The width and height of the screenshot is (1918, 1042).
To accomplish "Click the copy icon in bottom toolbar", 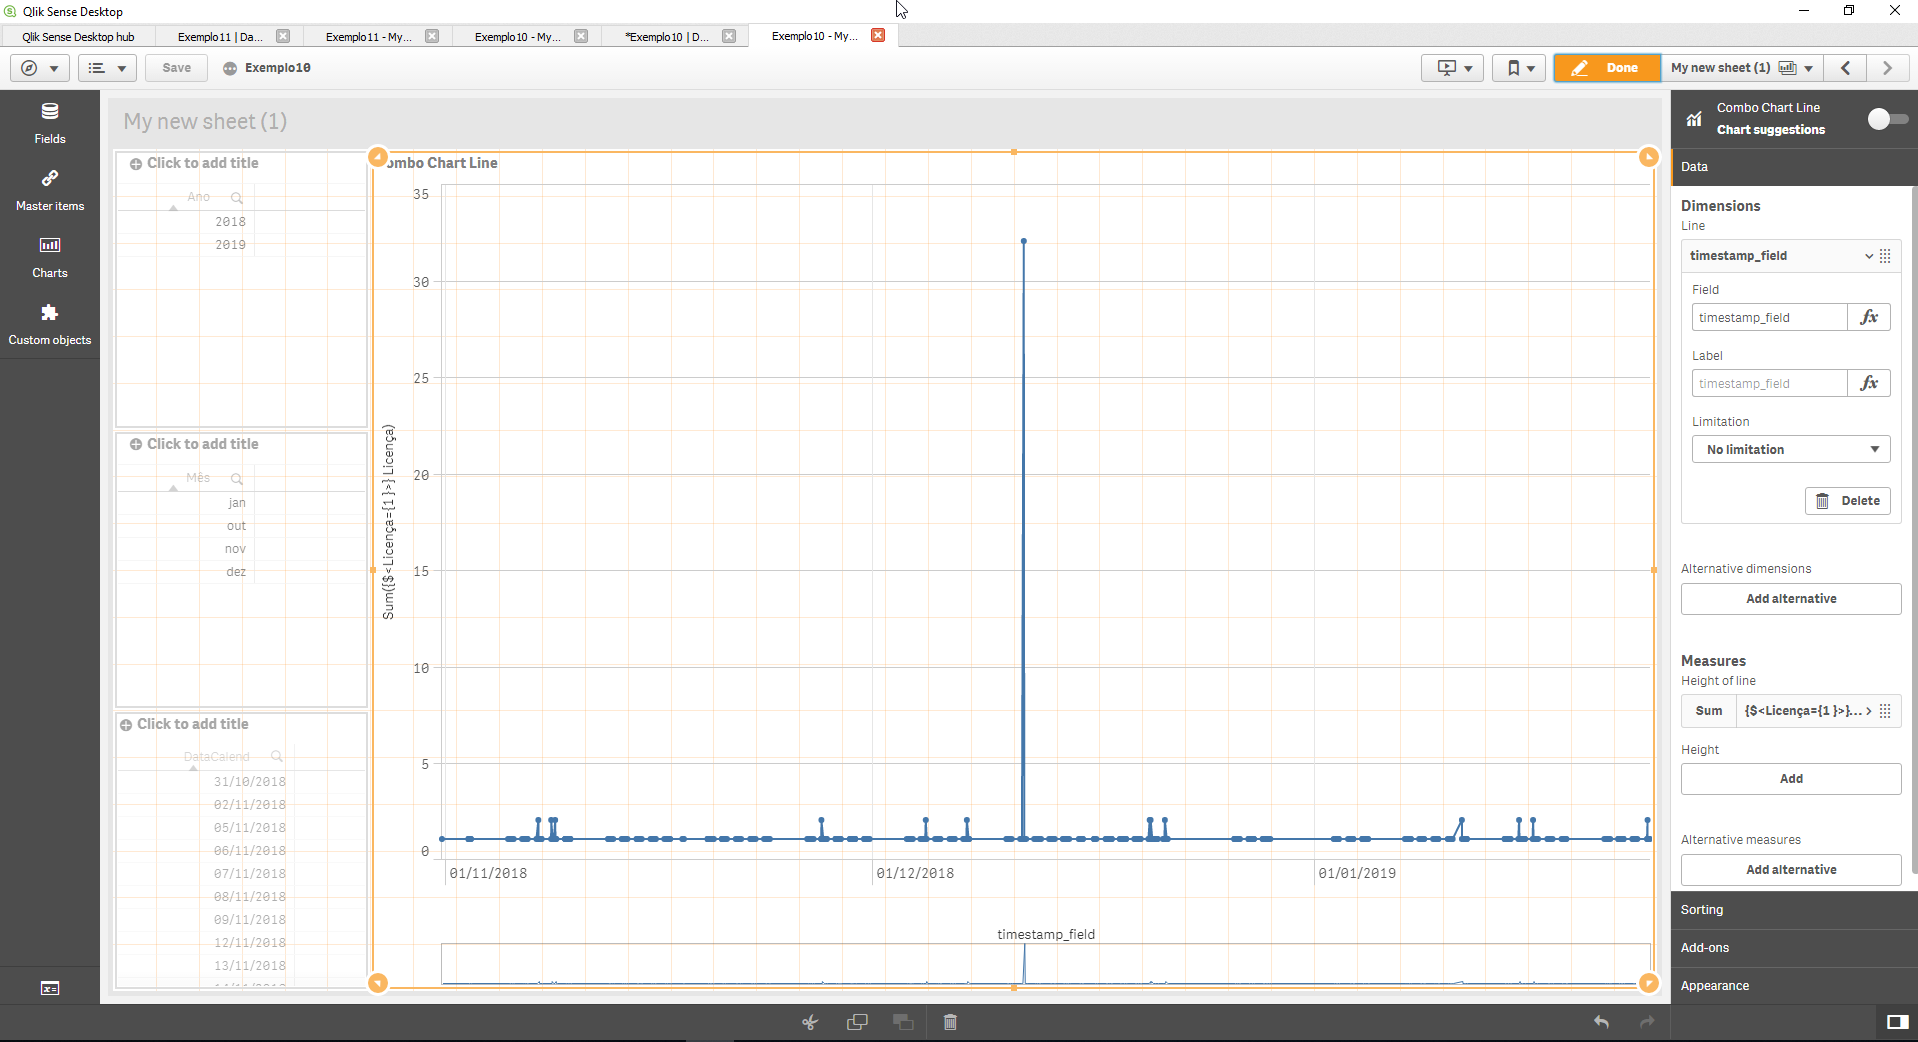I will tap(857, 1022).
